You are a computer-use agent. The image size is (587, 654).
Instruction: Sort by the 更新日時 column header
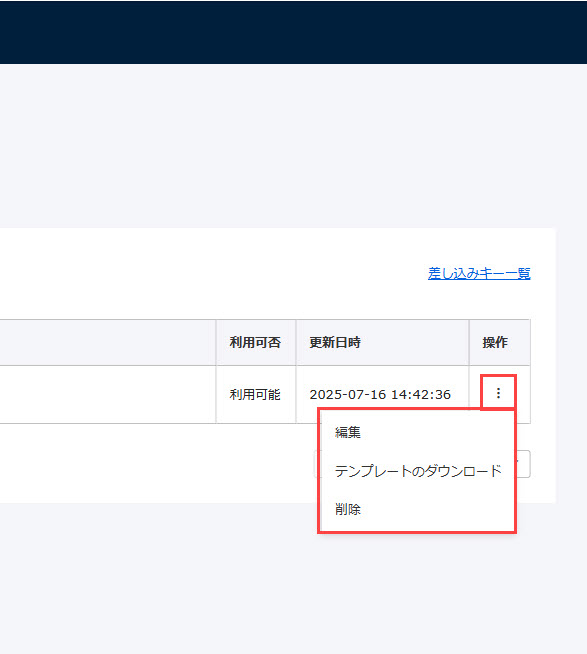pyautogui.click(x=382, y=342)
